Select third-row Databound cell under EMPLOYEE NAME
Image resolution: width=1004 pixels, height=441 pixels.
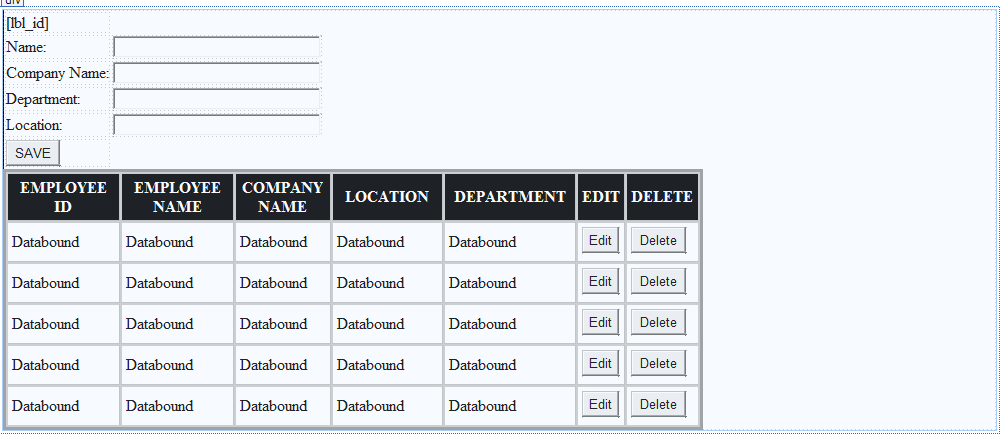tap(177, 324)
